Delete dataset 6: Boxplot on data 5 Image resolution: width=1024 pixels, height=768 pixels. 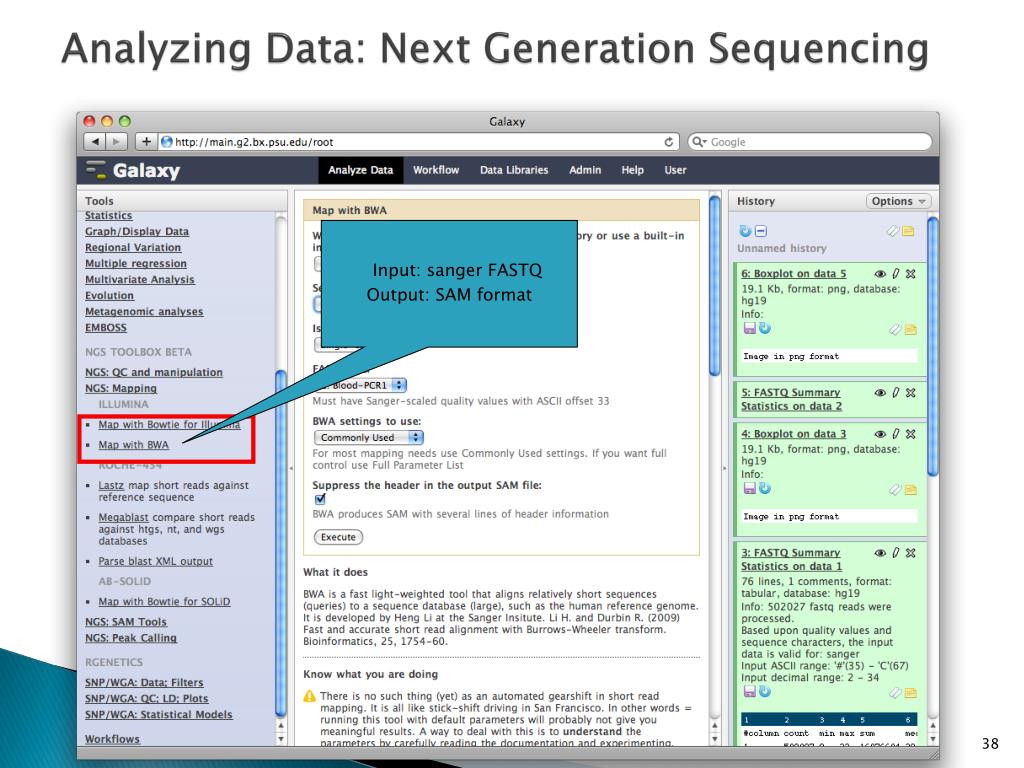pos(910,274)
